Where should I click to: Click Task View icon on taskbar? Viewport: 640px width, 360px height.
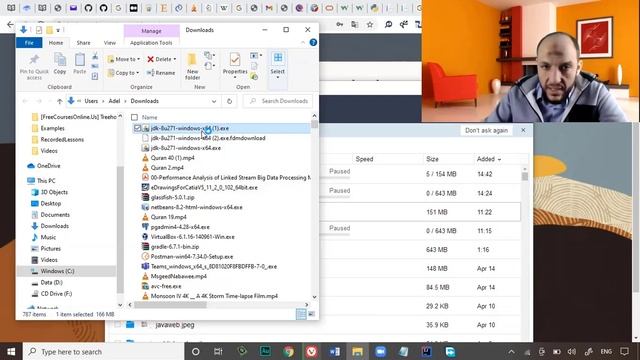[x=218, y=351]
